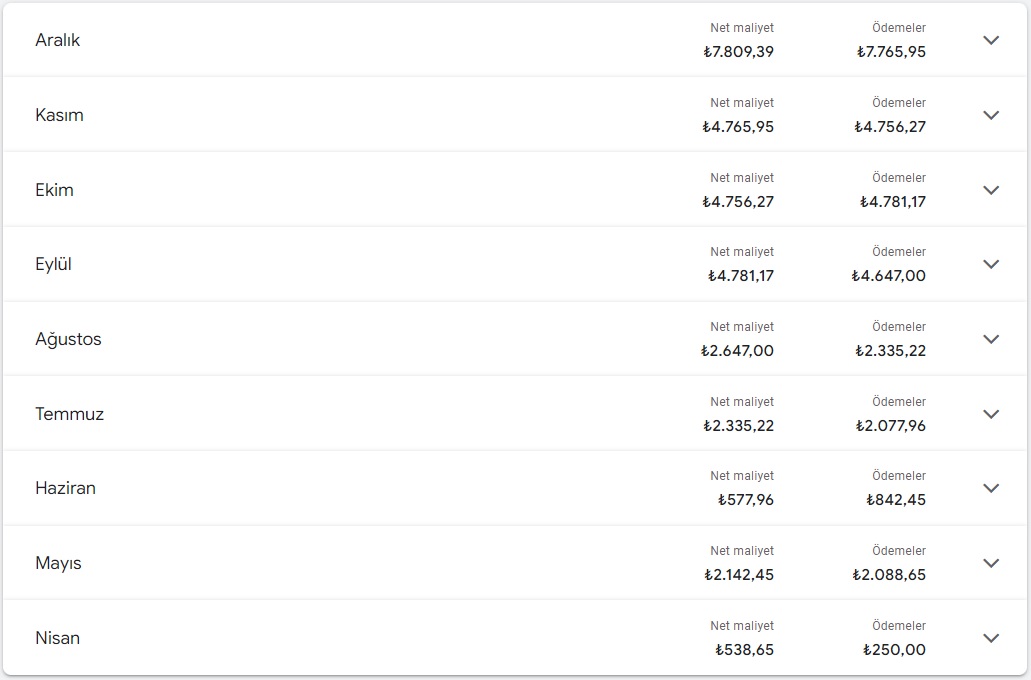1031x680 pixels.
Task: Show Temmuz details via chevron
Action: (x=991, y=414)
